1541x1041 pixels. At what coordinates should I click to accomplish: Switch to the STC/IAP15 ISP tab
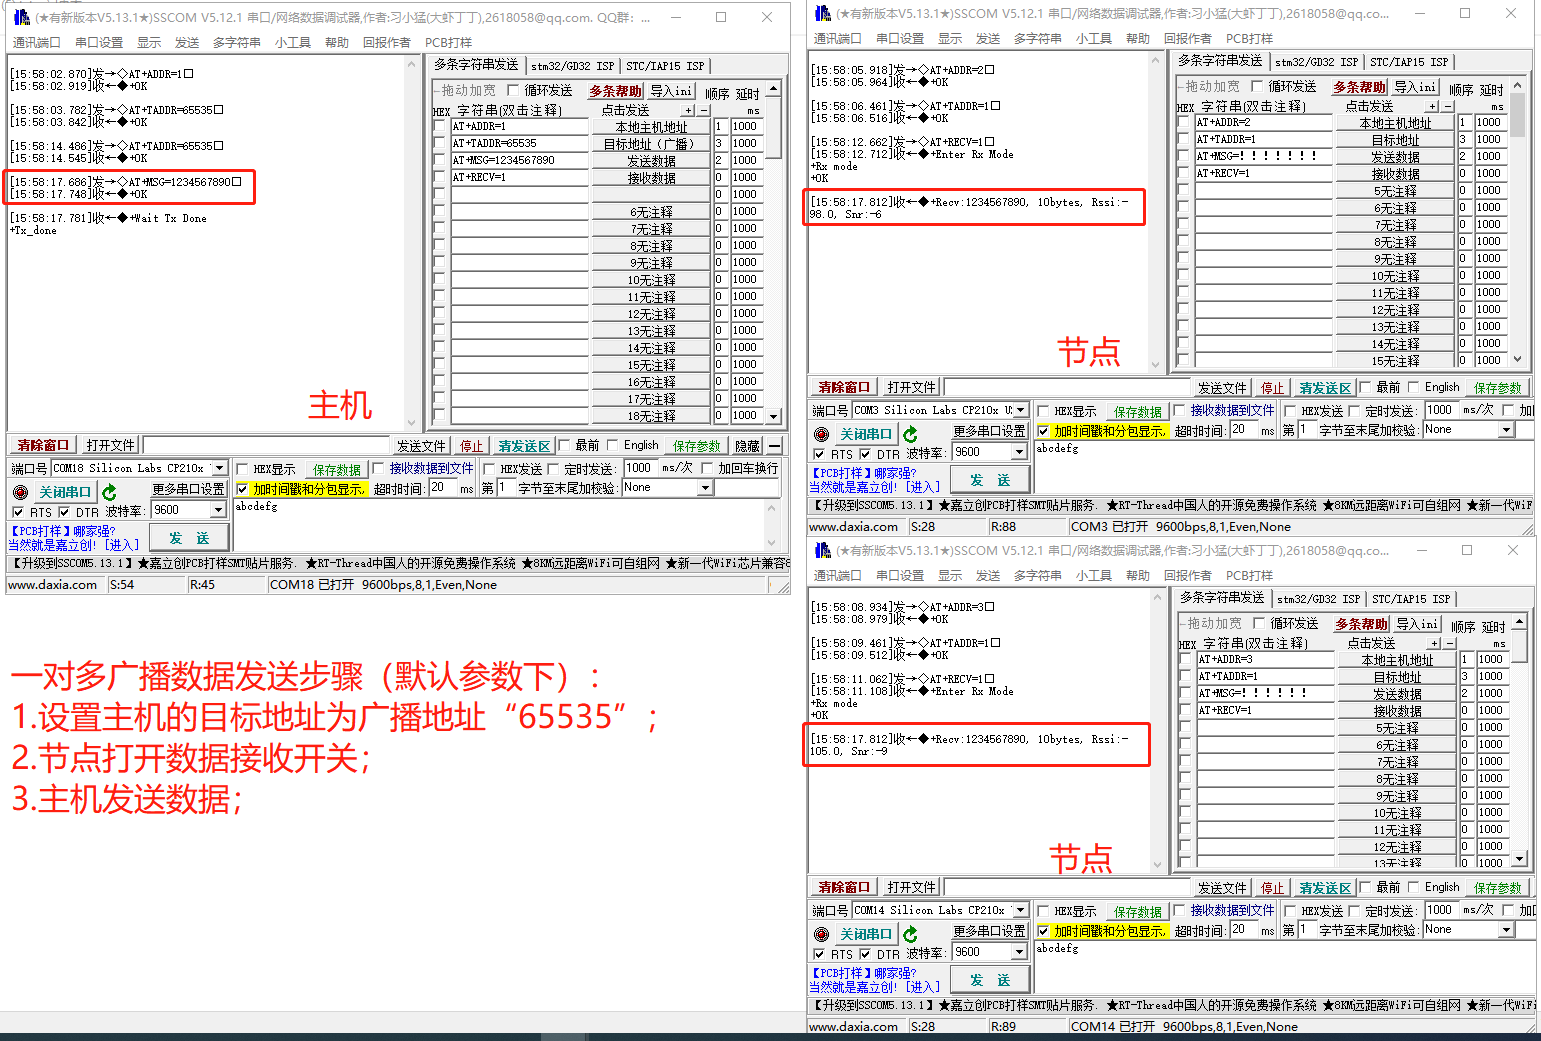[666, 65]
